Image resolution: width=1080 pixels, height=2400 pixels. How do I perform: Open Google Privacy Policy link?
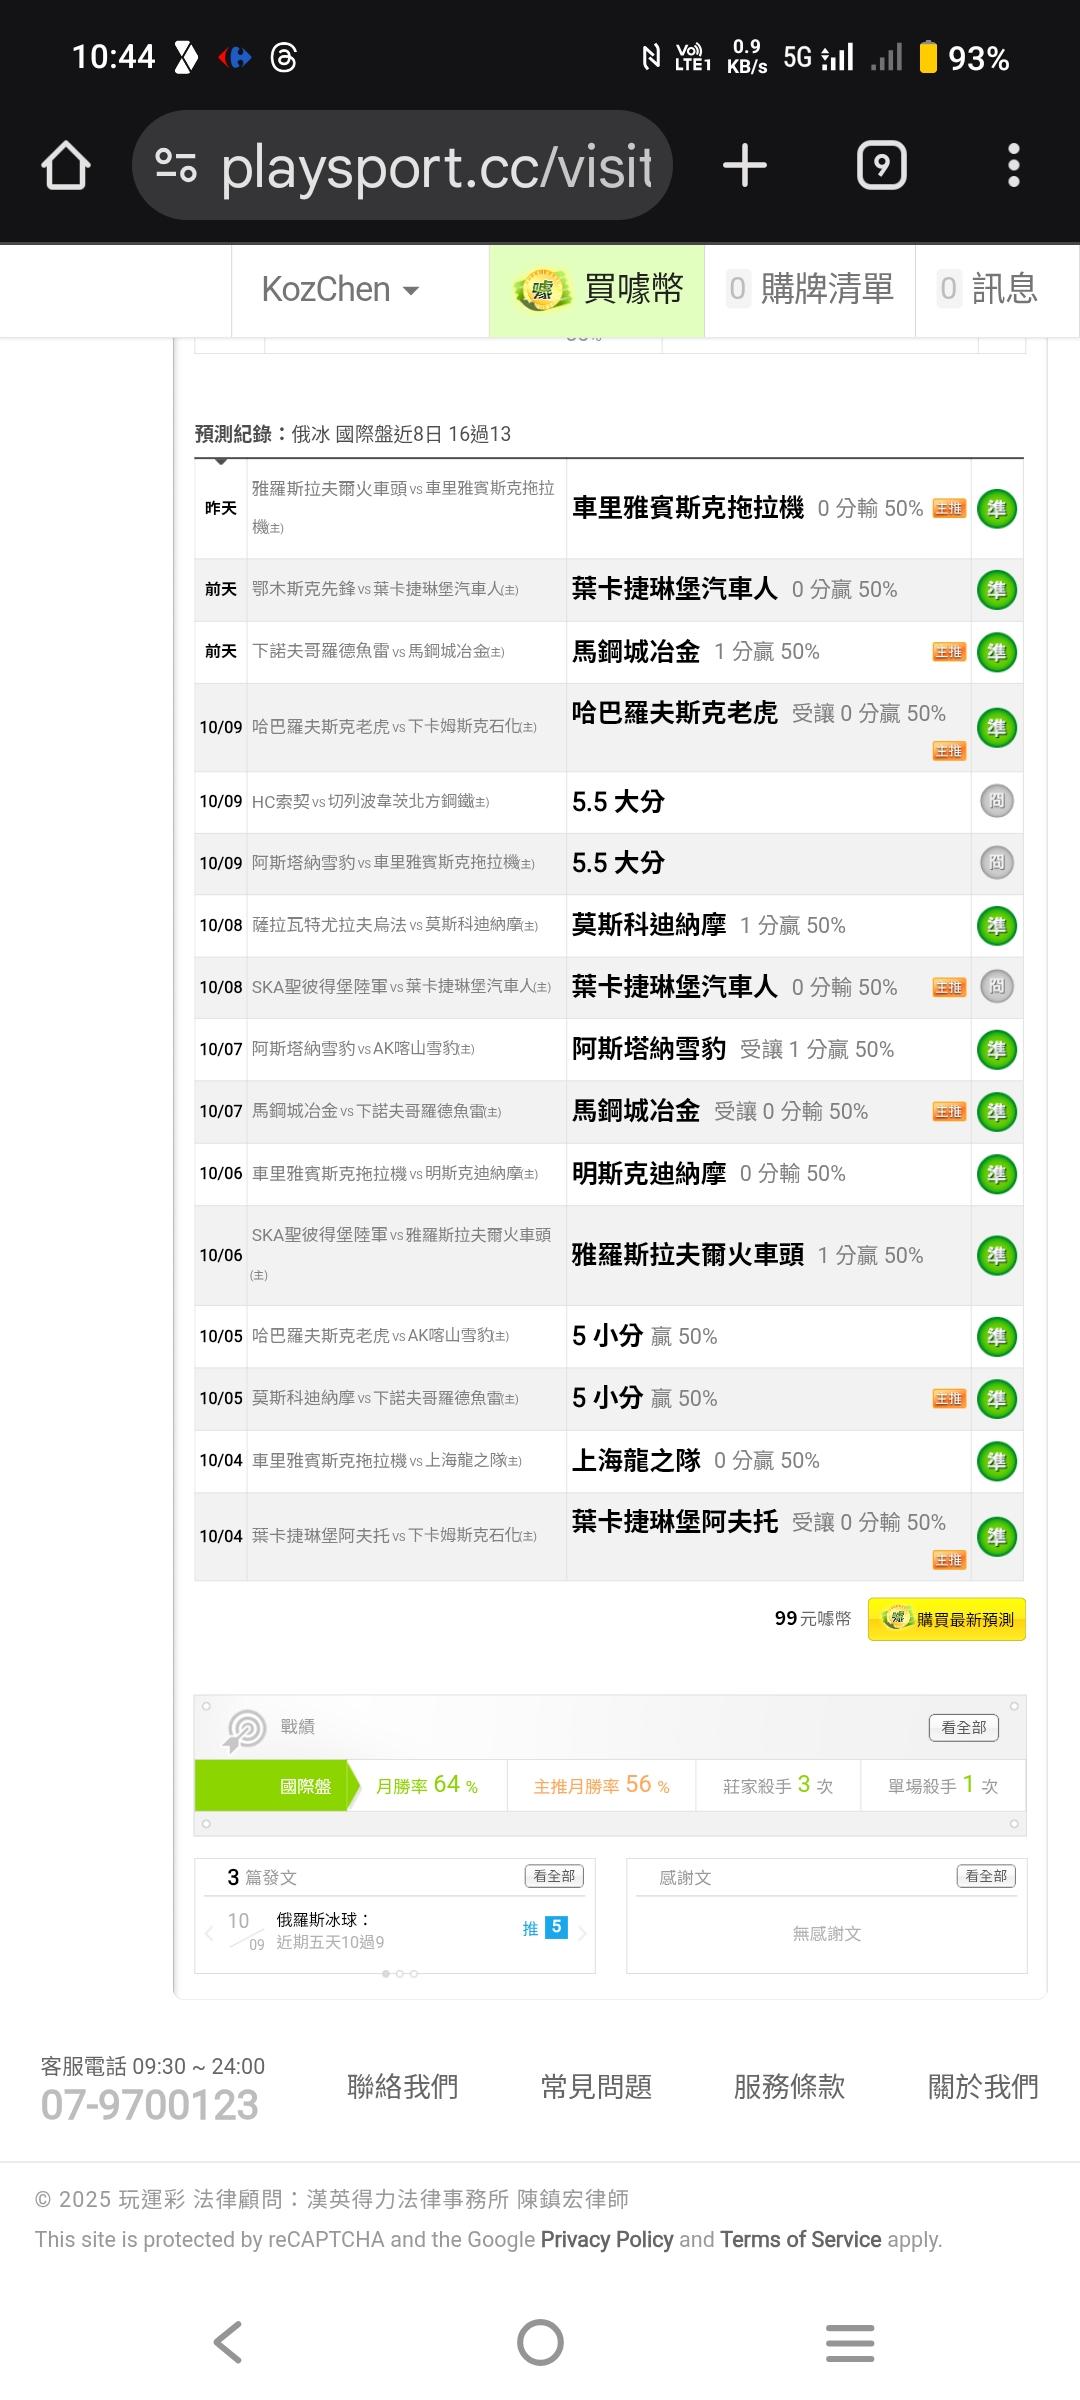pyautogui.click(x=607, y=2240)
